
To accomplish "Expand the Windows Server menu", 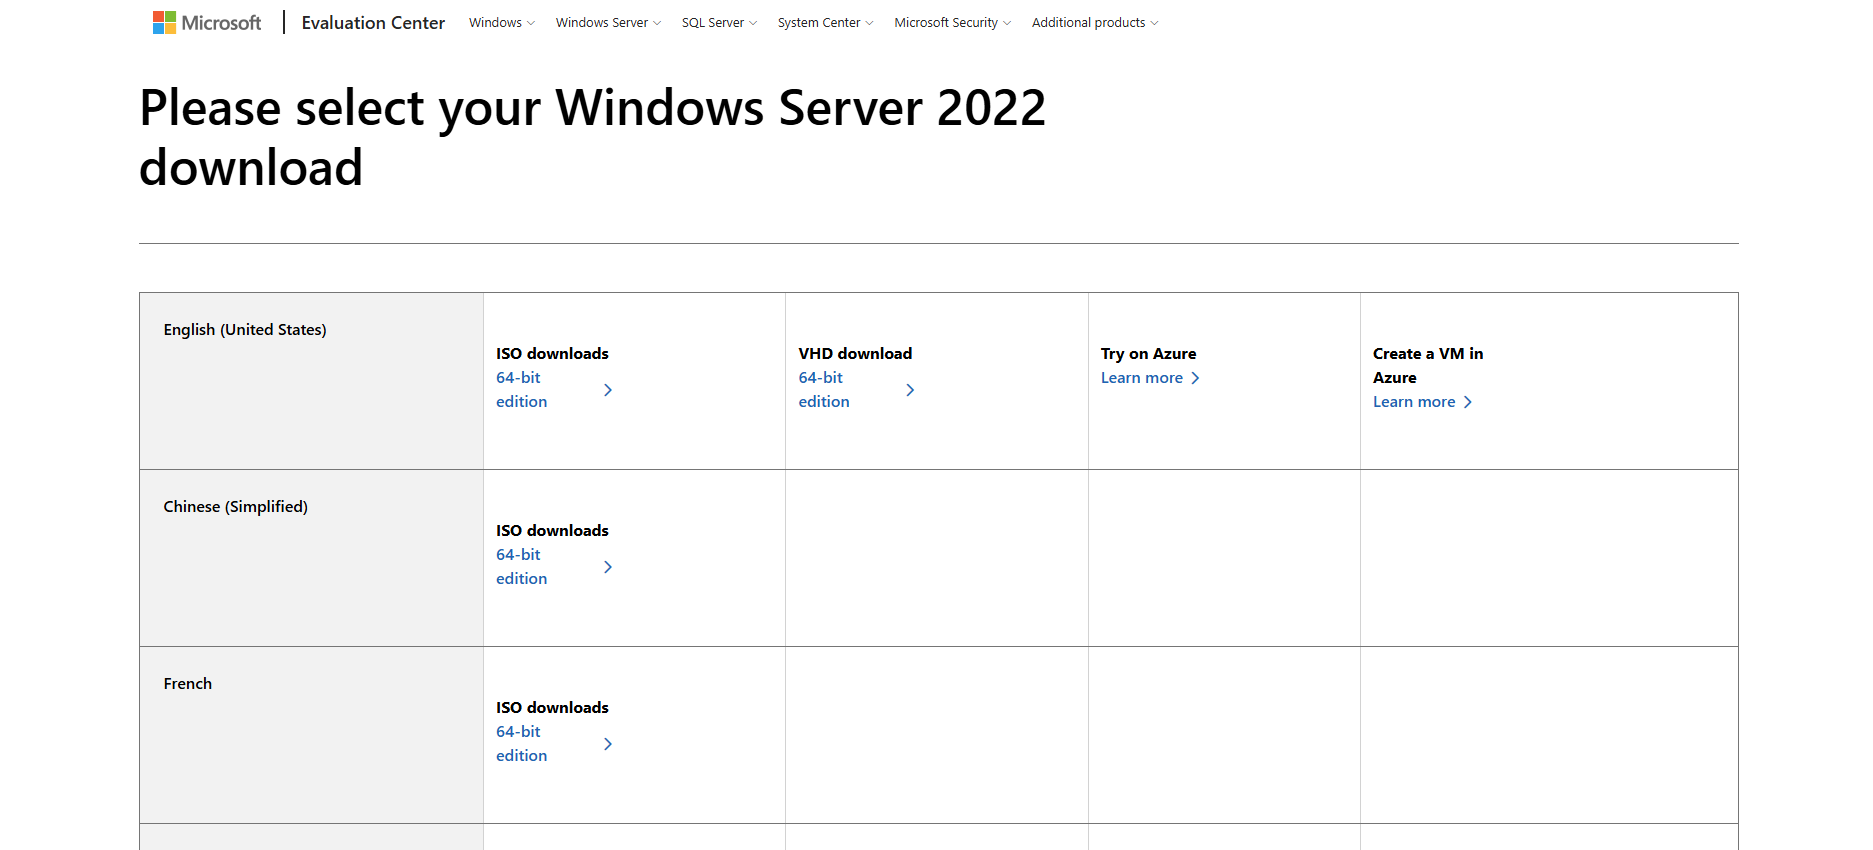I will (608, 22).
